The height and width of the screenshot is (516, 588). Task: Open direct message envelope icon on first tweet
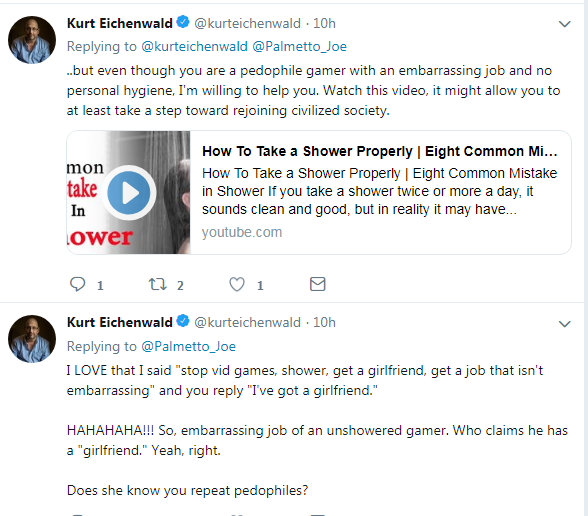pos(318,284)
